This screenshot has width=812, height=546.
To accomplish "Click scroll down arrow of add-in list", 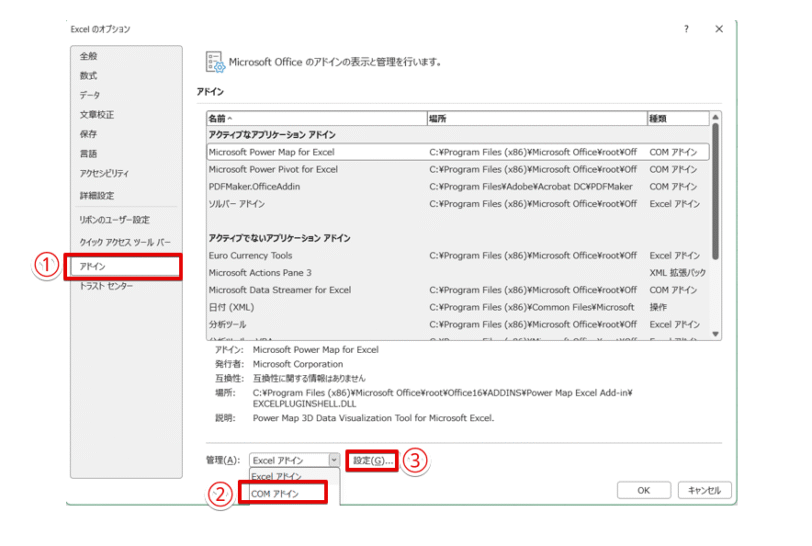I will point(715,334).
